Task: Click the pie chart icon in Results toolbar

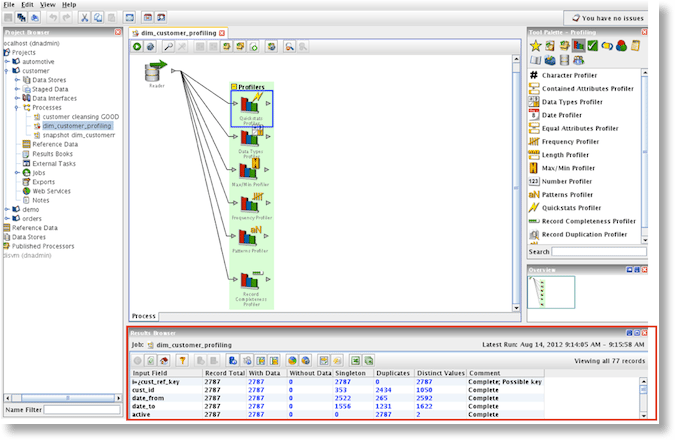Action: point(292,360)
